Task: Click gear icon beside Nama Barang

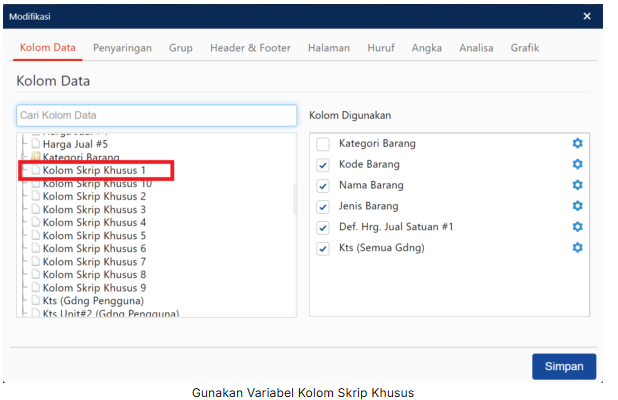Action: click(x=577, y=185)
